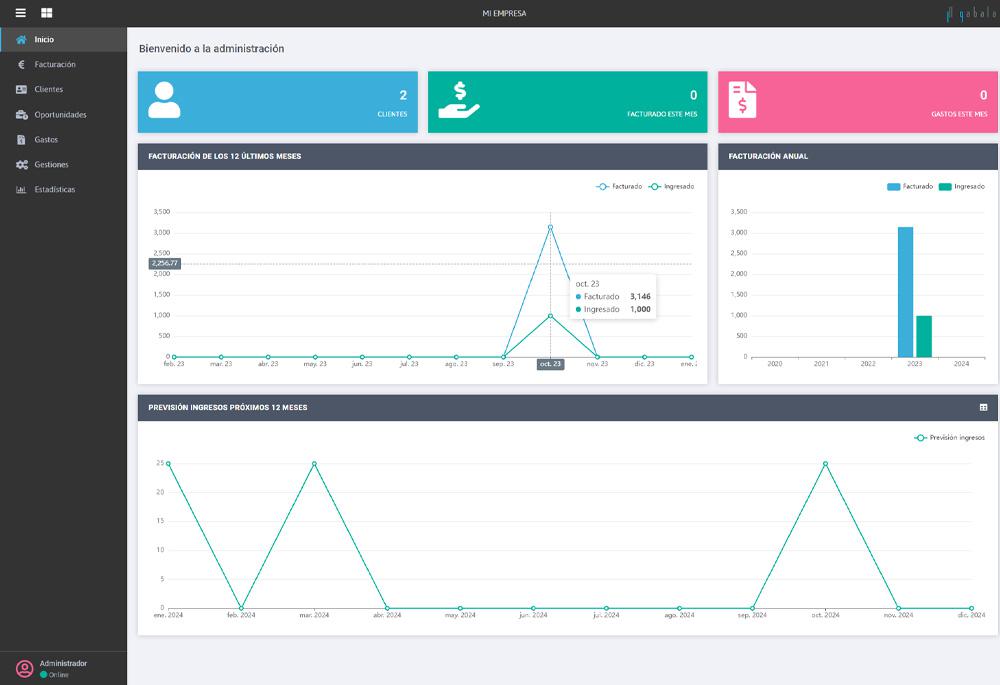Click the Inicio home icon
This screenshot has width=1000, height=685.
click(21, 40)
